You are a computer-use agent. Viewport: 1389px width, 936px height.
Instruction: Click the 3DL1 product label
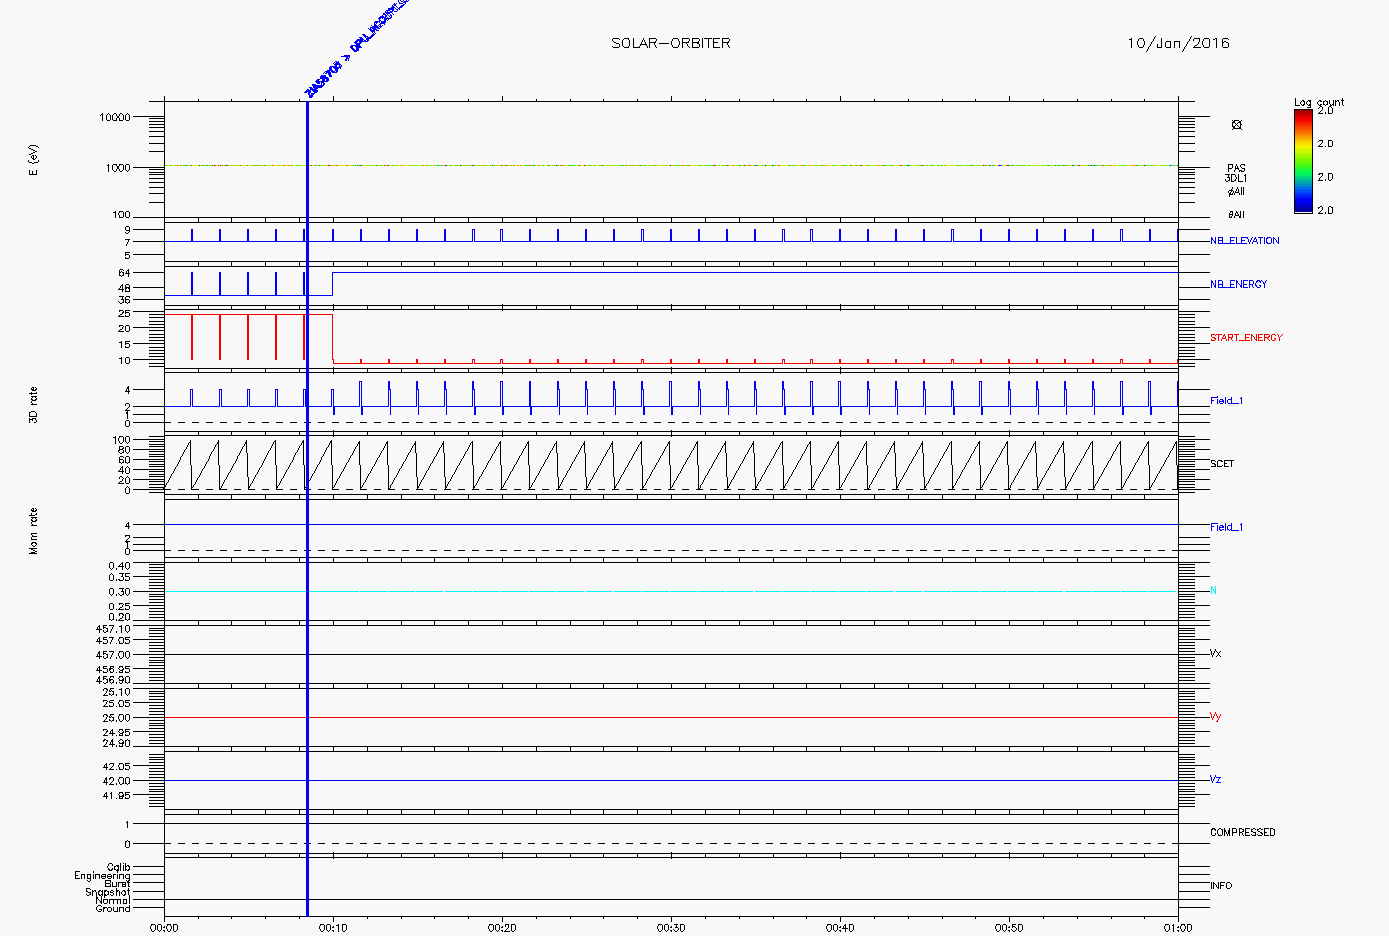1237,179
